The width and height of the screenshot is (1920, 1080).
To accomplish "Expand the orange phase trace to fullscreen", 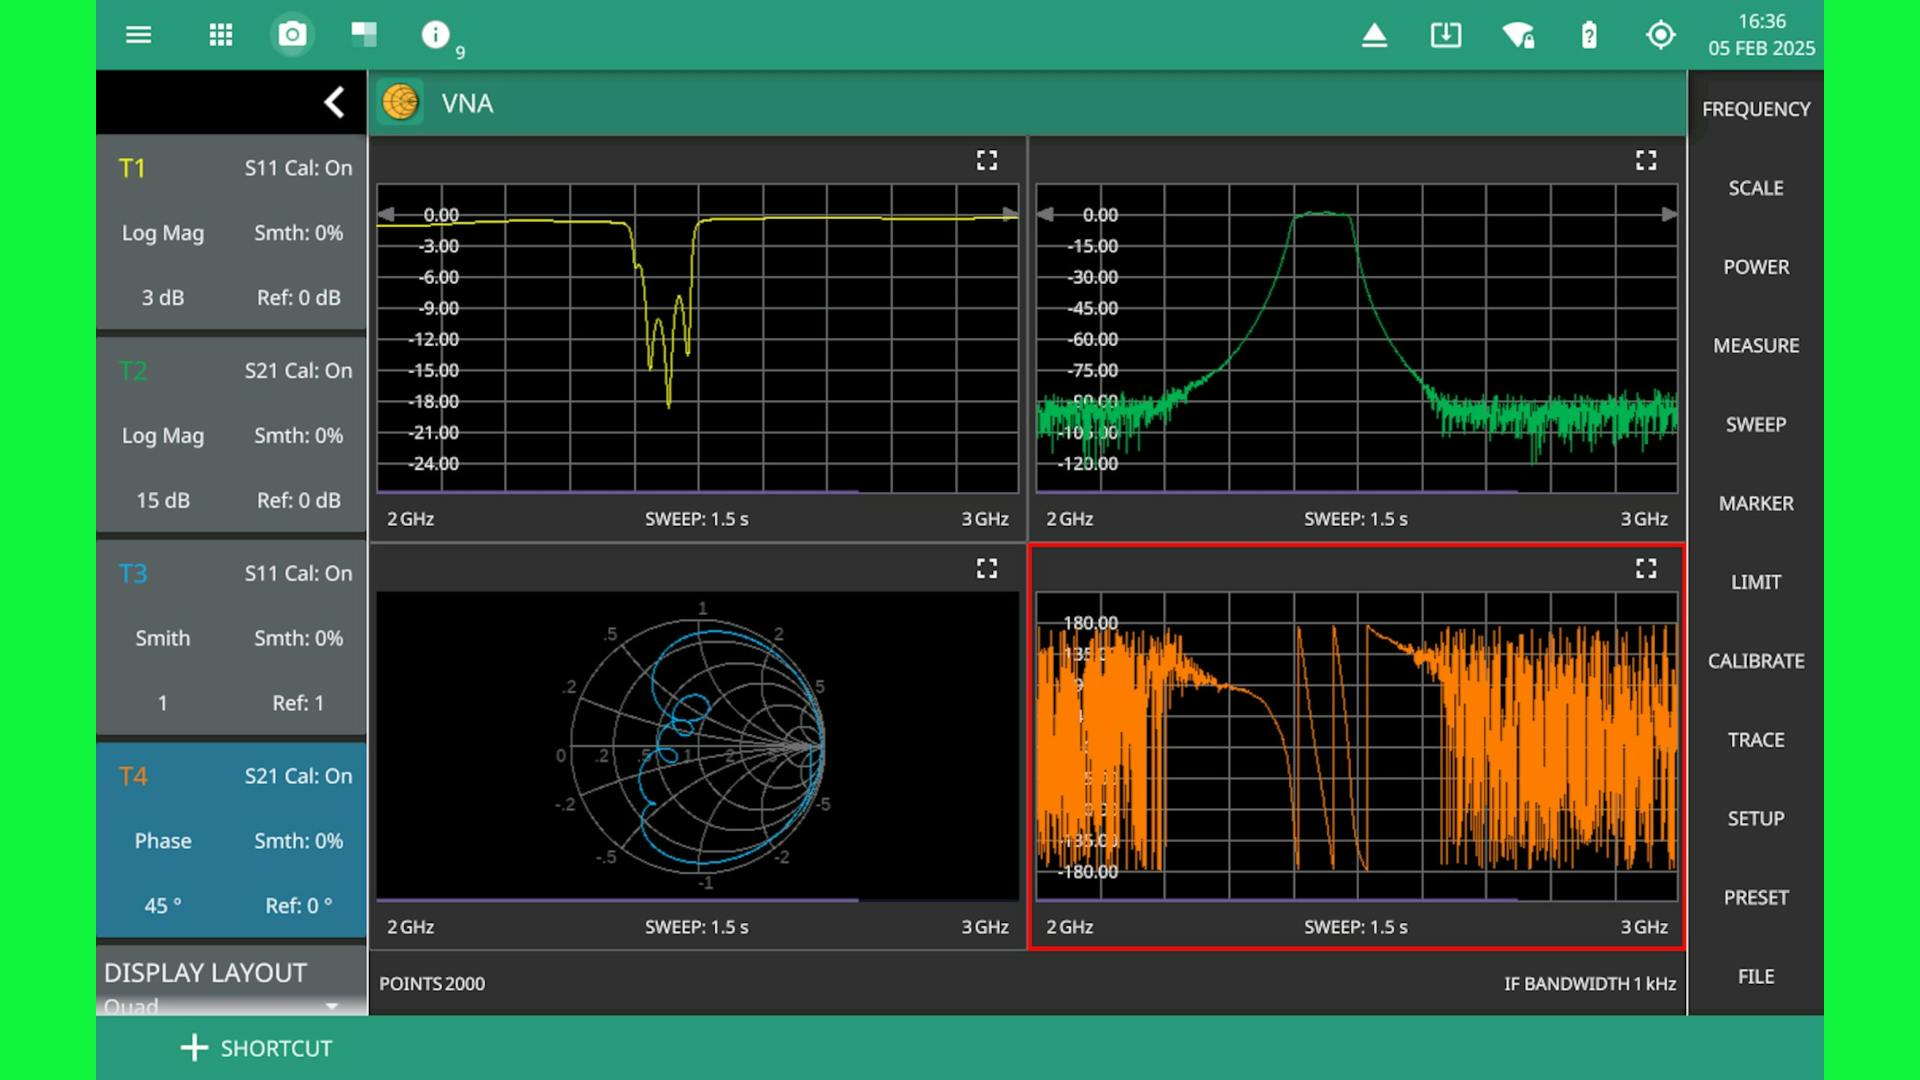I will point(1646,568).
